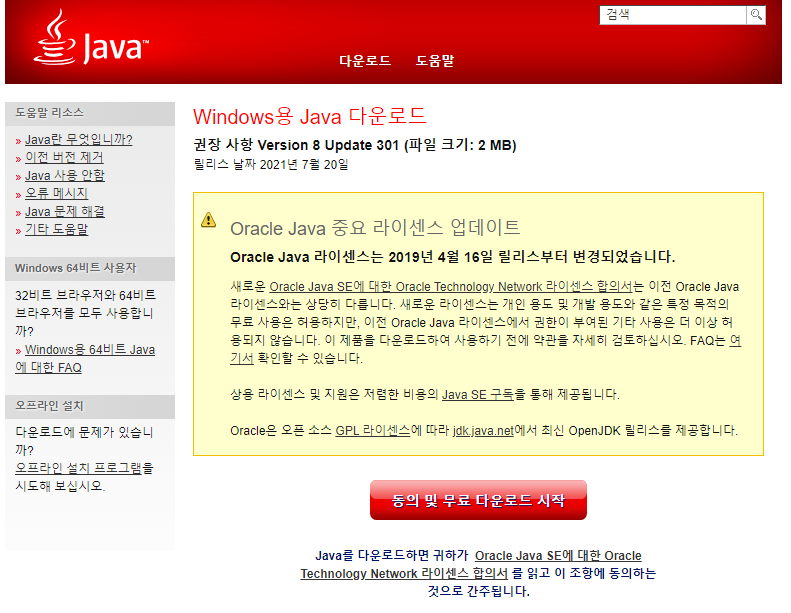The image size is (791, 613).
Task: Open the '기타 도움말' sidebar link
Action: tap(56, 229)
